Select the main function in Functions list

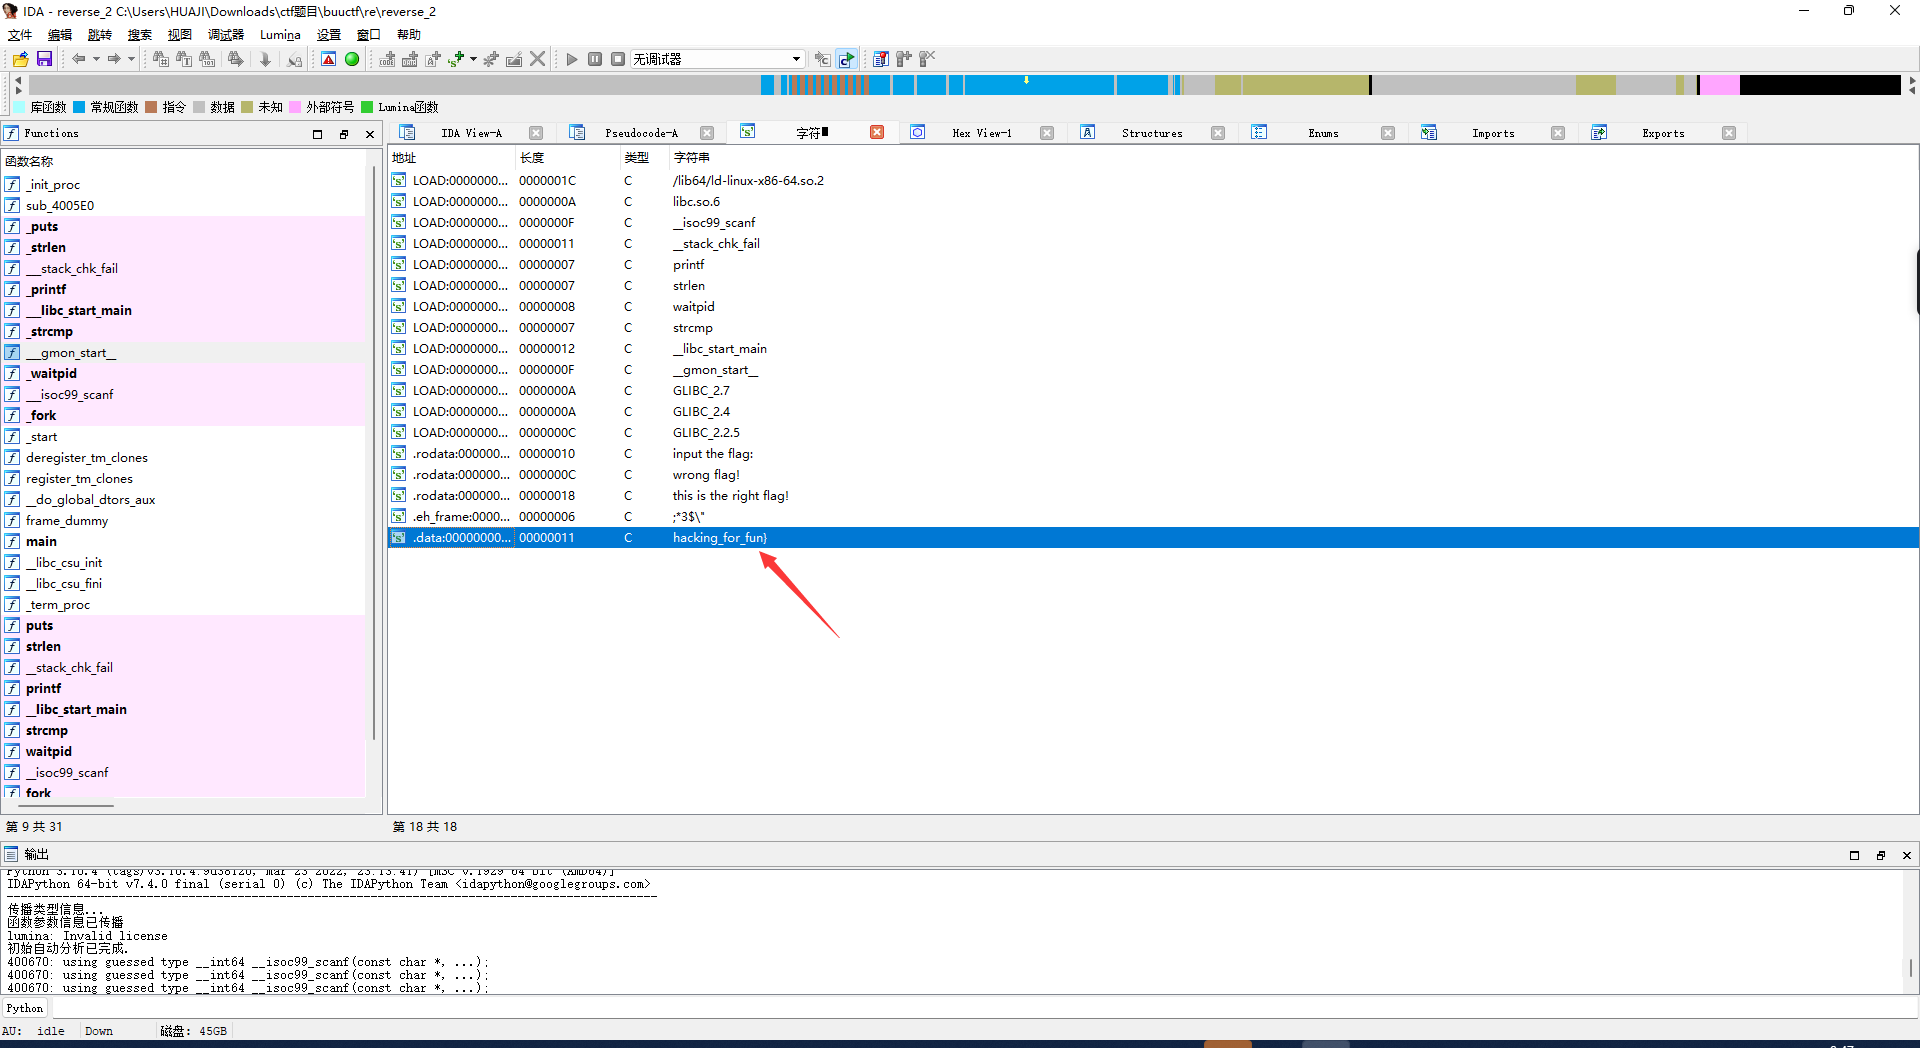coord(185,541)
